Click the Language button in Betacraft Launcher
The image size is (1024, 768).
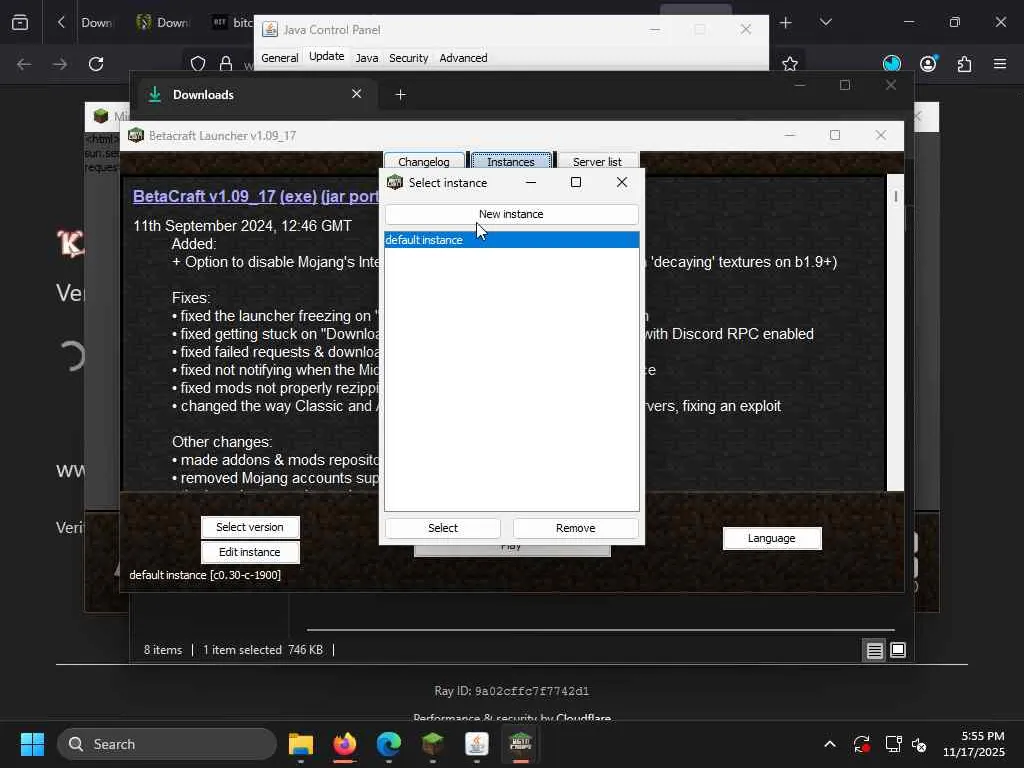(772, 538)
